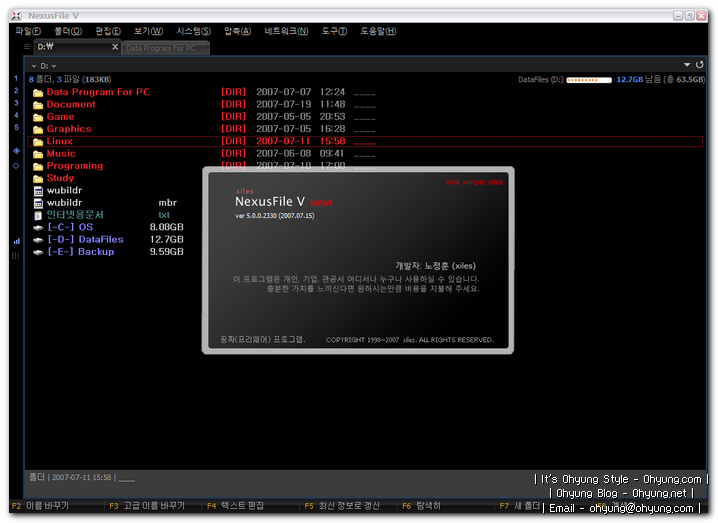This screenshot has height=523, width=718.
Task: Open the 시스템(S) menu
Action: coord(194,31)
